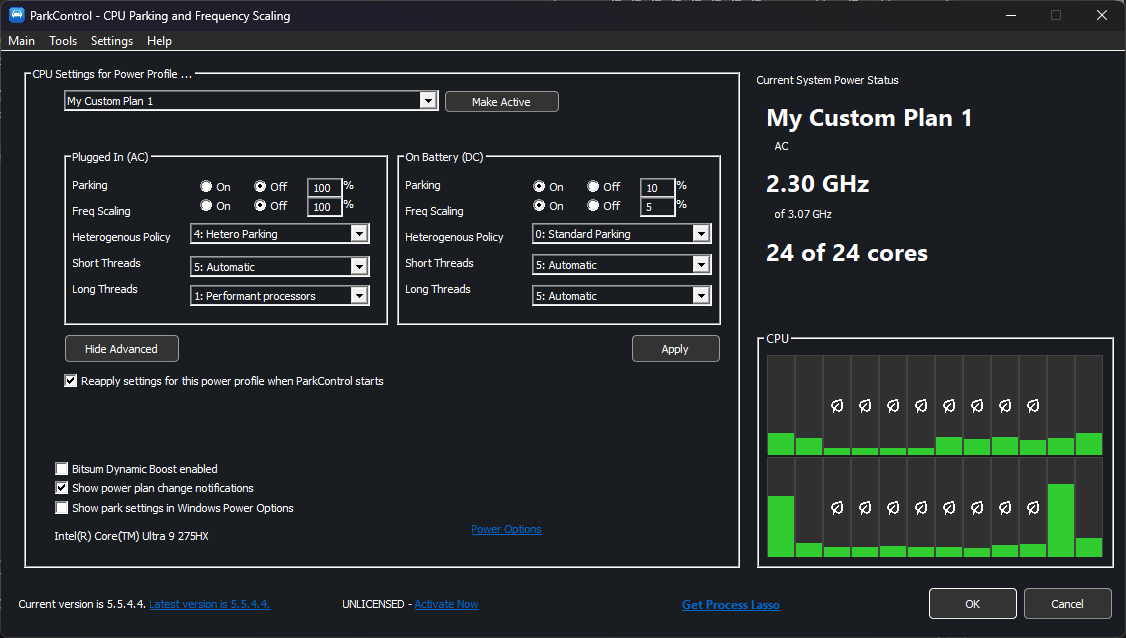1126x638 pixels.
Task: Click the DC Parking percent field
Action: (657, 188)
